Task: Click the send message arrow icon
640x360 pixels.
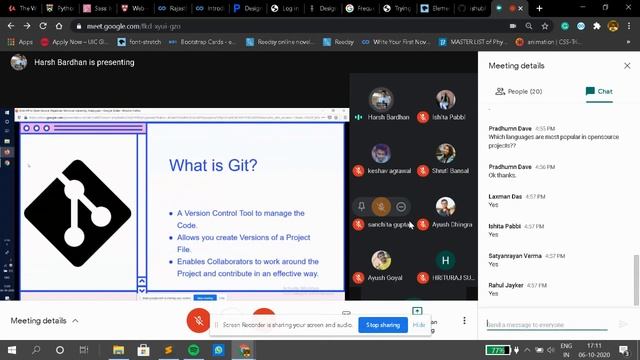Action: (x=623, y=324)
